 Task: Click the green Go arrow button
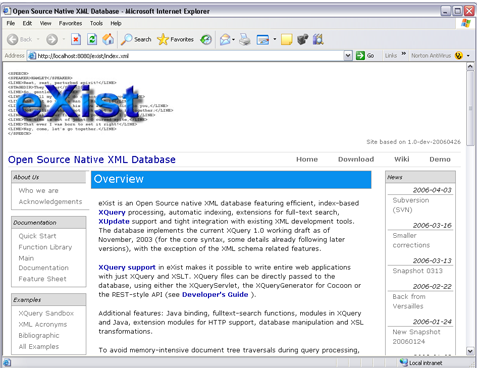click(x=365, y=55)
